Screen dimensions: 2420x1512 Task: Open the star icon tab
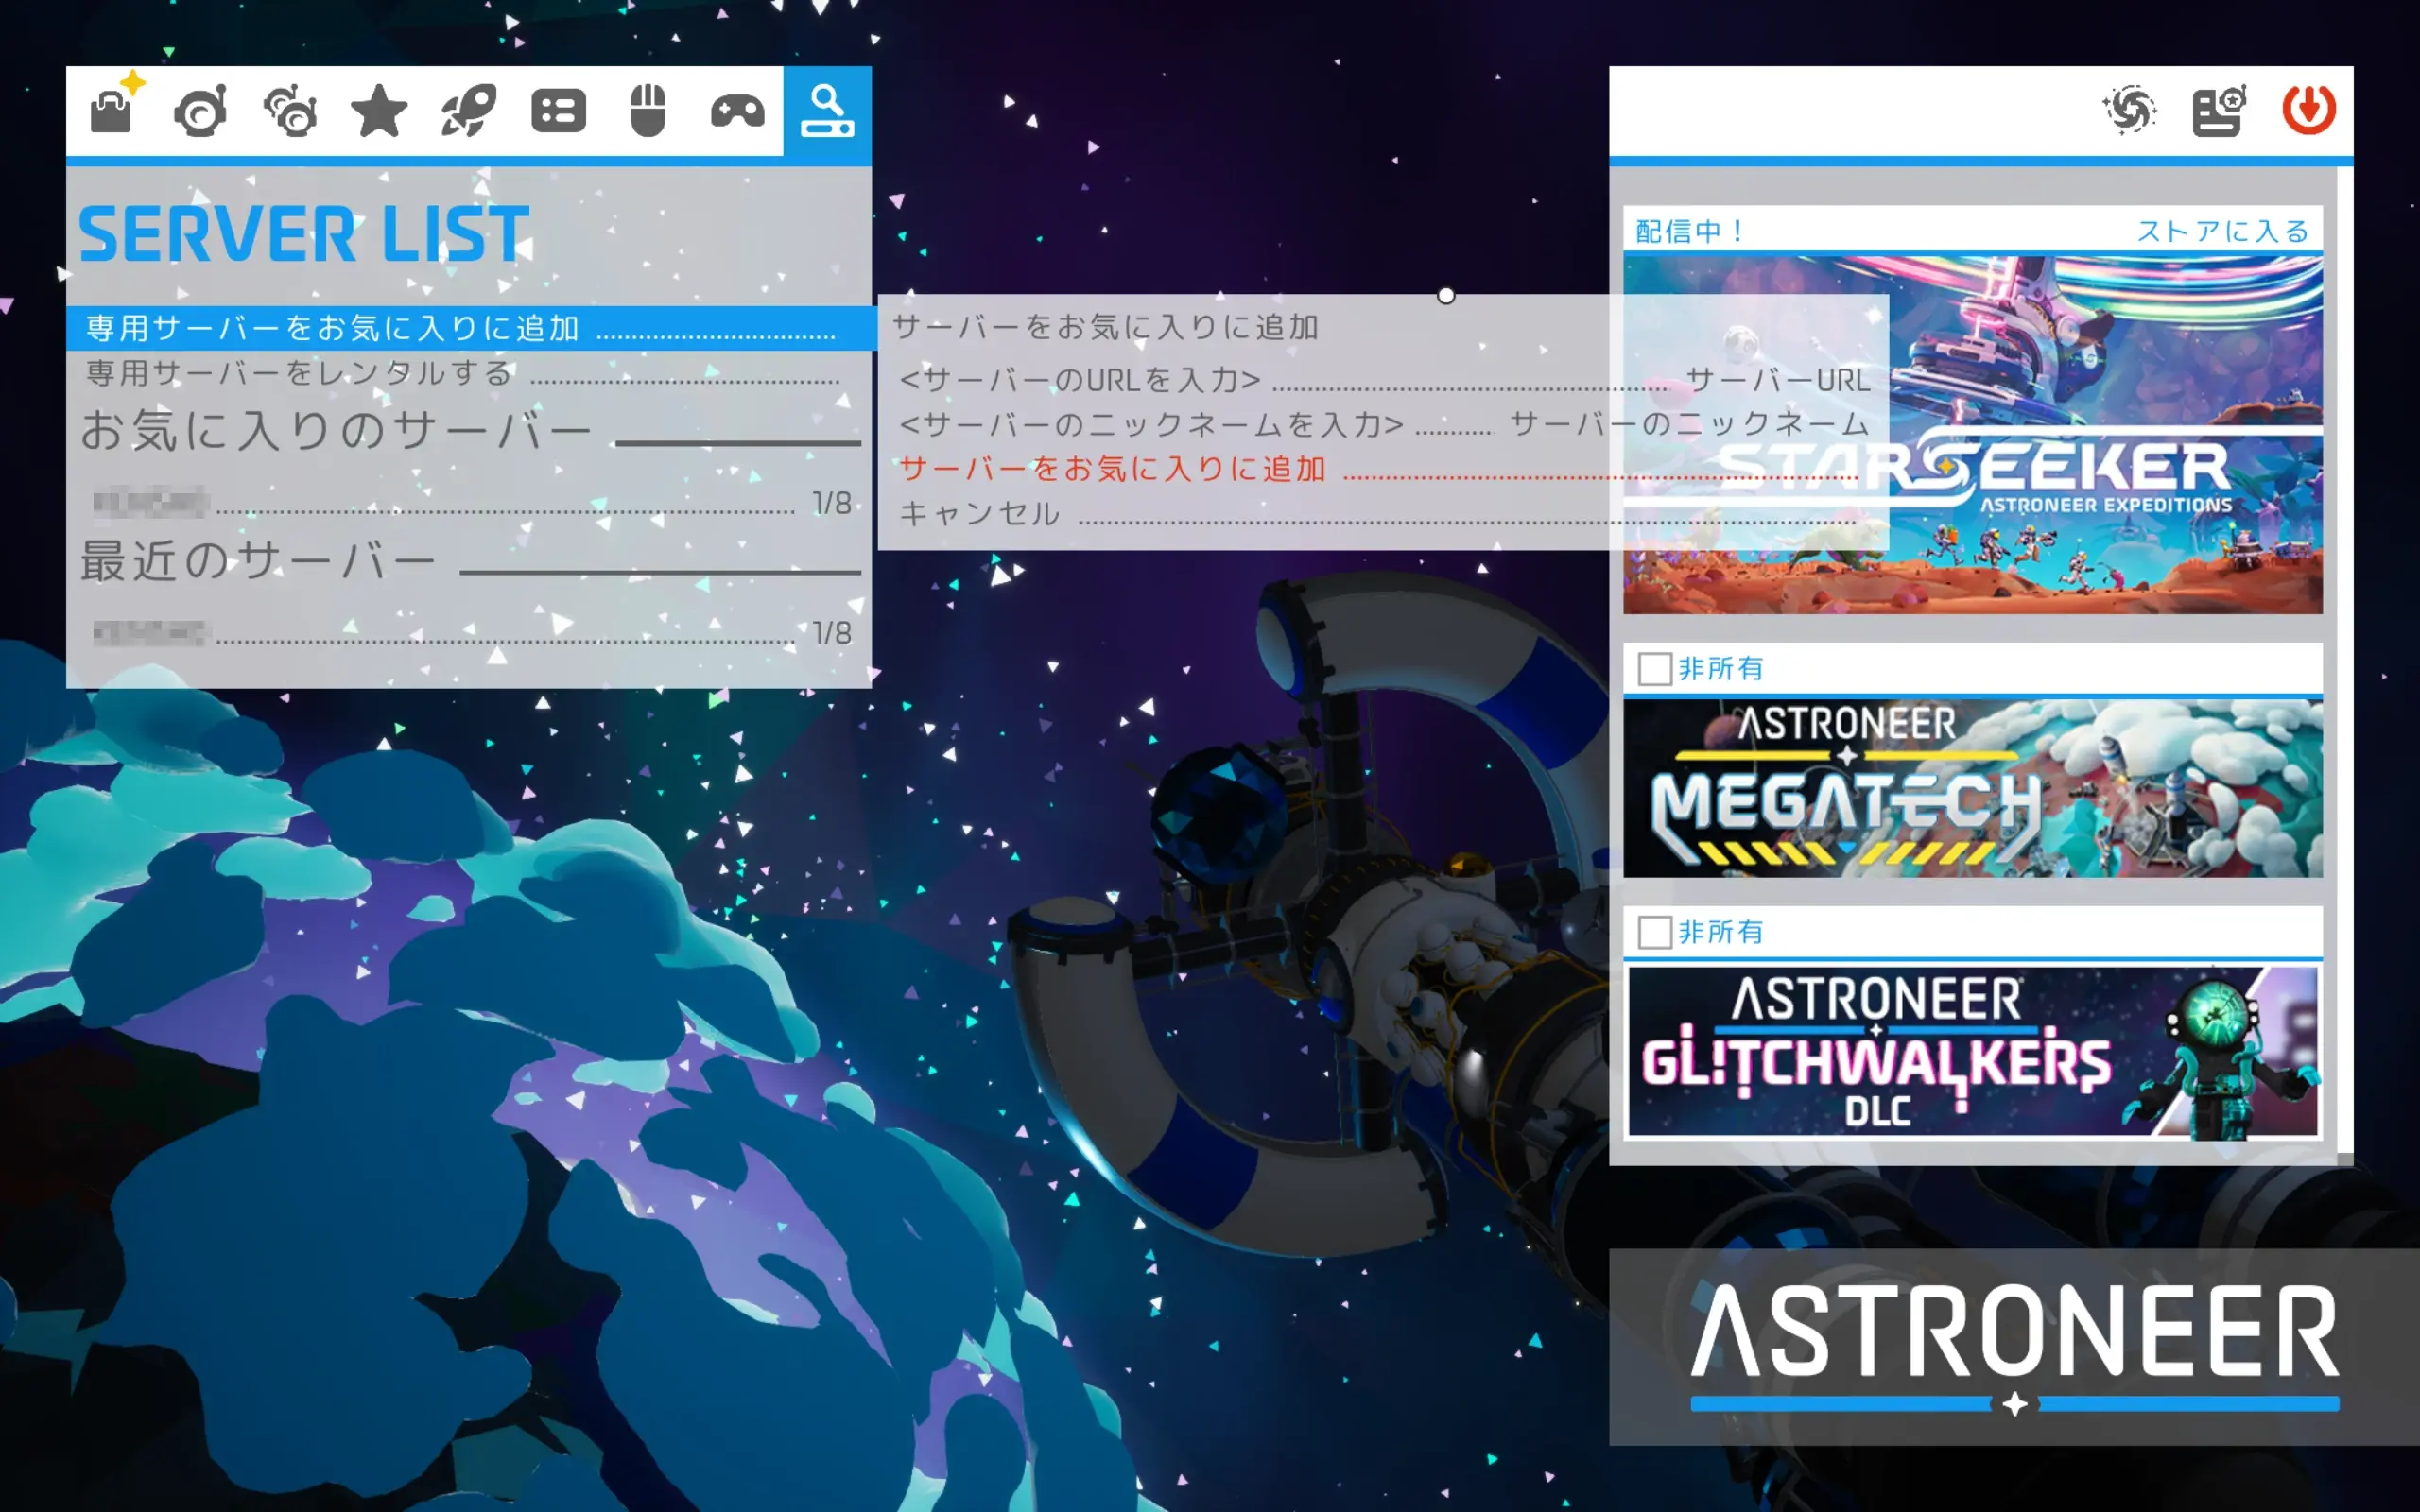pyautogui.click(x=379, y=109)
